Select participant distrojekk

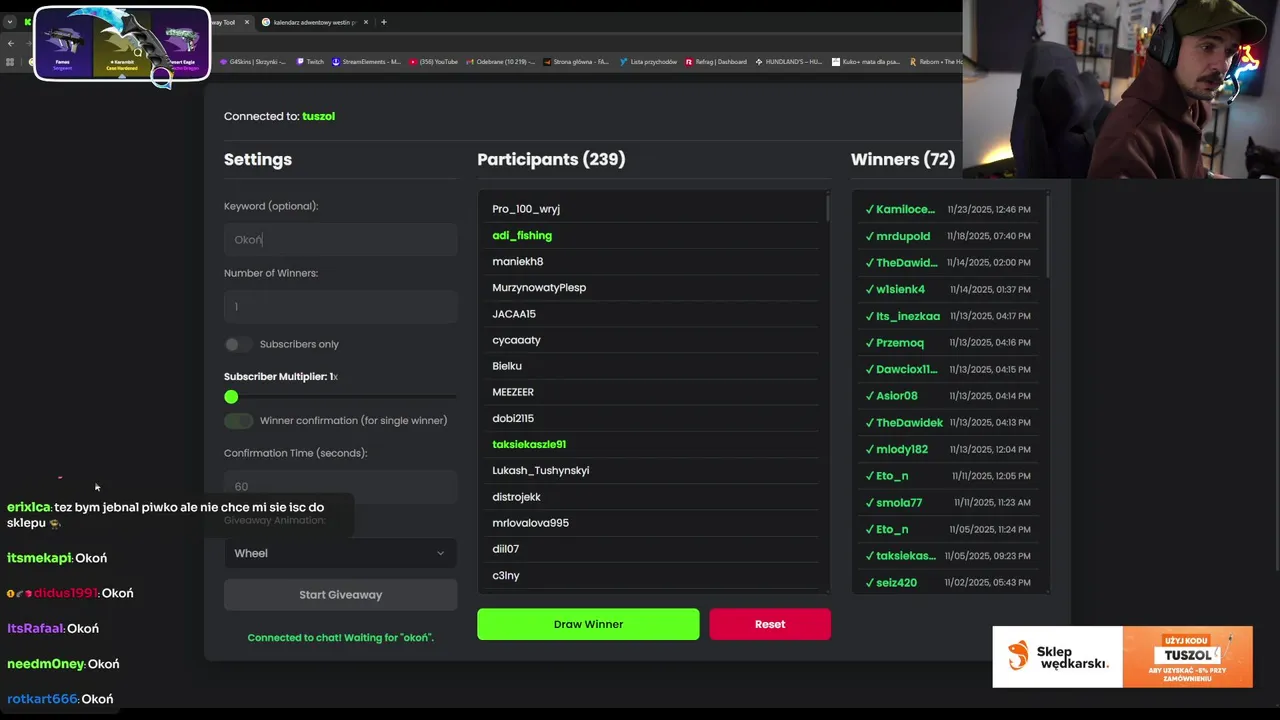516,497
